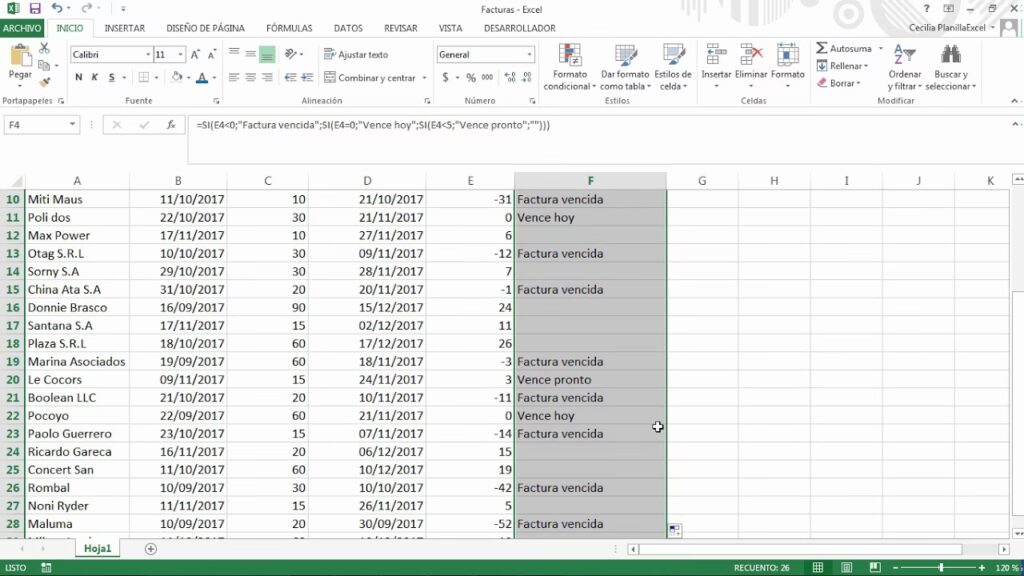
Task: Click the insert function fx icon
Action: pyautogui.click(x=171, y=125)
